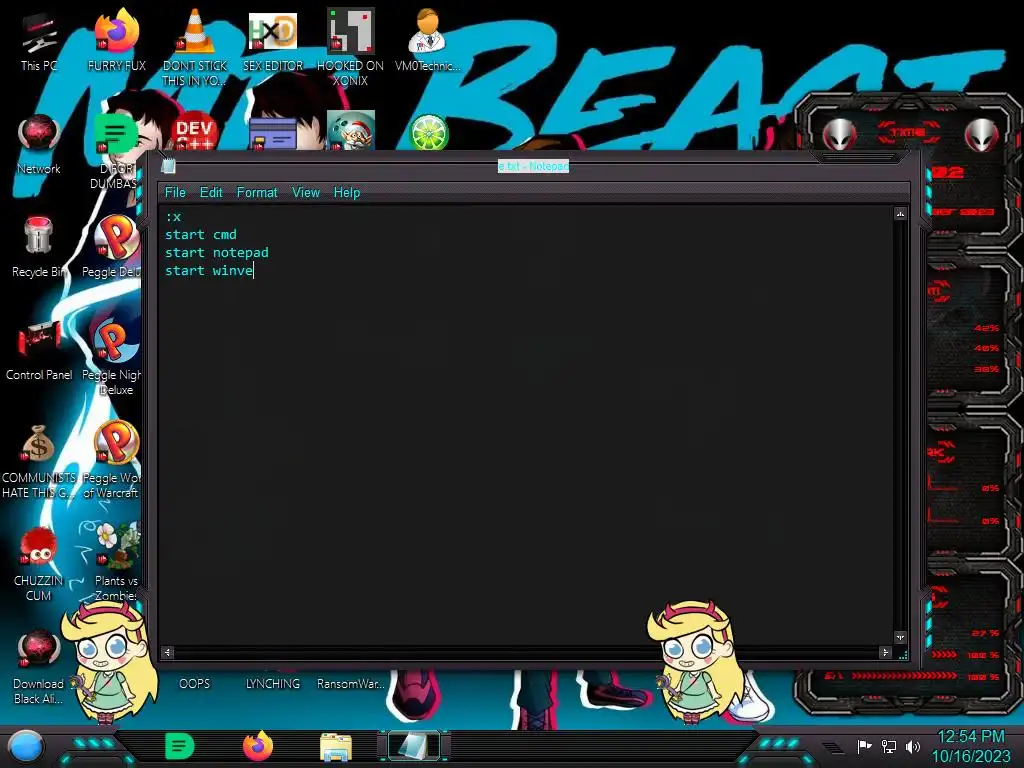The height and width of the screenshot is (768, 1024).
Task: Open the Edit menu in Notepad
Action: [211, 193]
